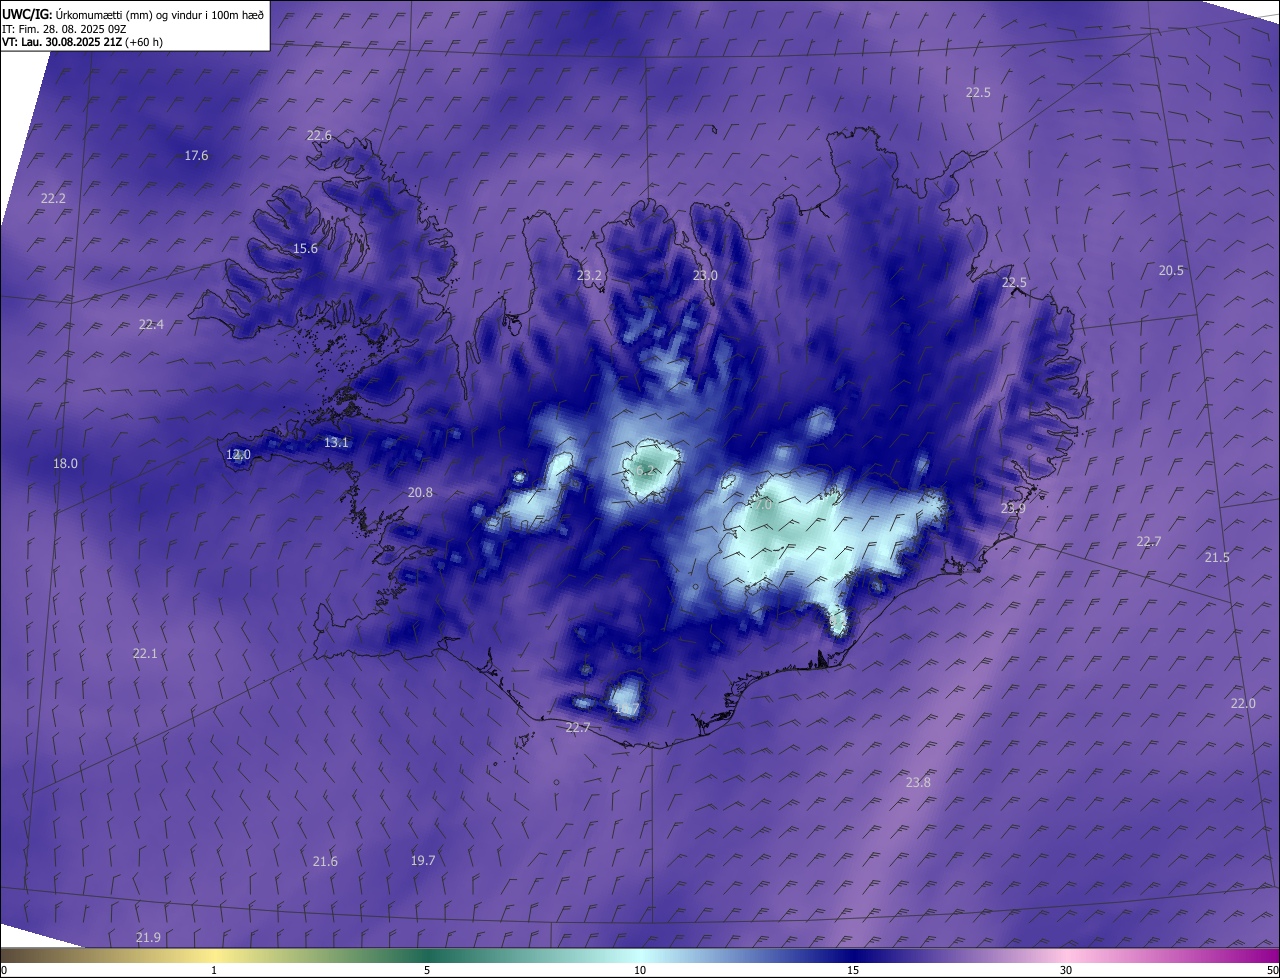Click the 22.6 value label on the map
Viewport: 1280px width, 978px height.
pos(319,136)
